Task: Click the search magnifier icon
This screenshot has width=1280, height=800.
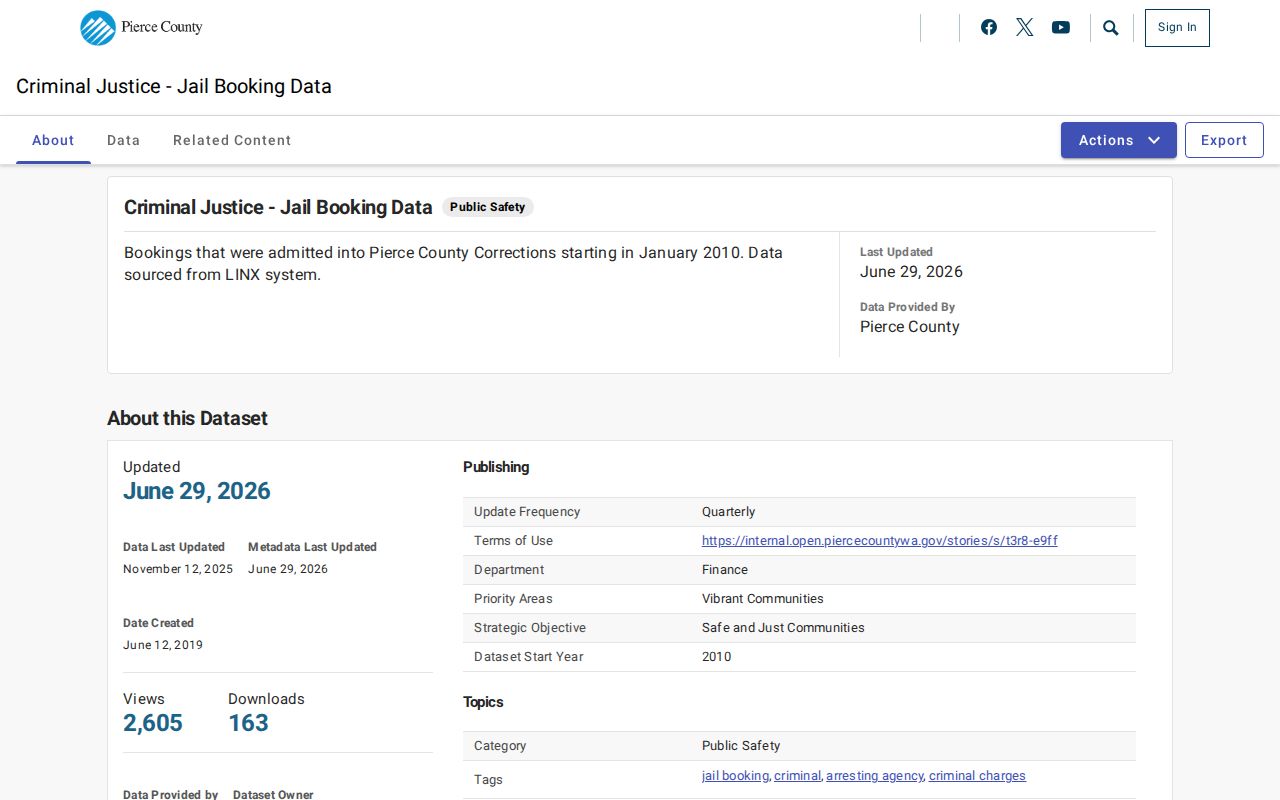Action: 1111,28
